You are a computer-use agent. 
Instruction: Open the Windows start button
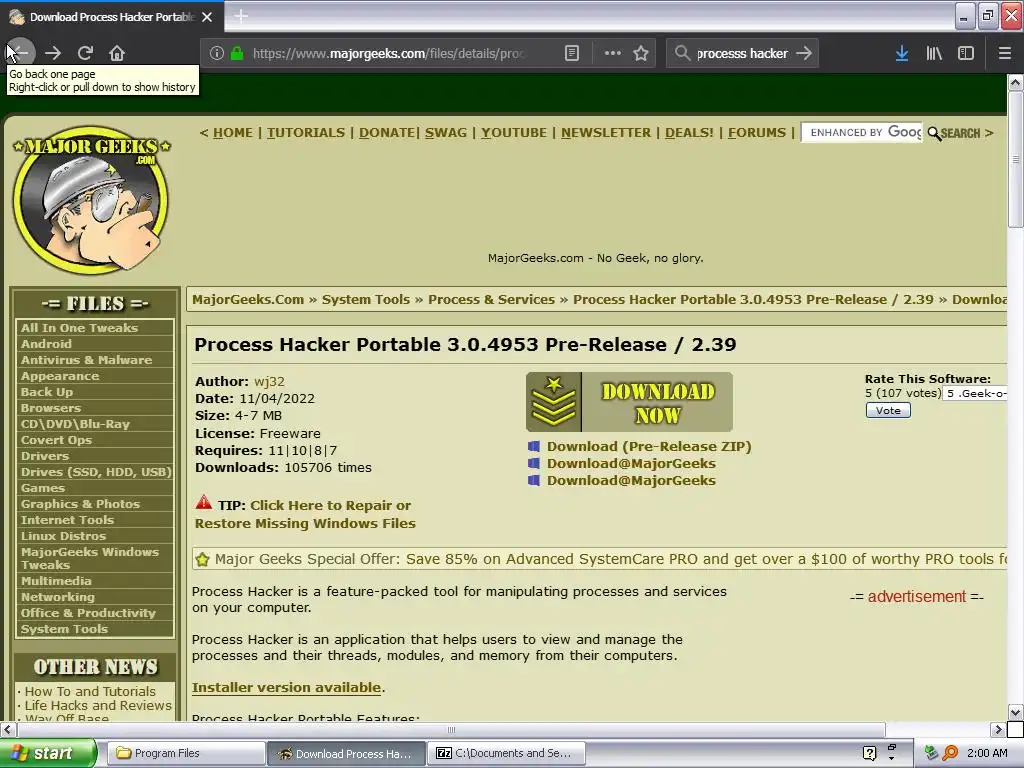pos(48,753)
